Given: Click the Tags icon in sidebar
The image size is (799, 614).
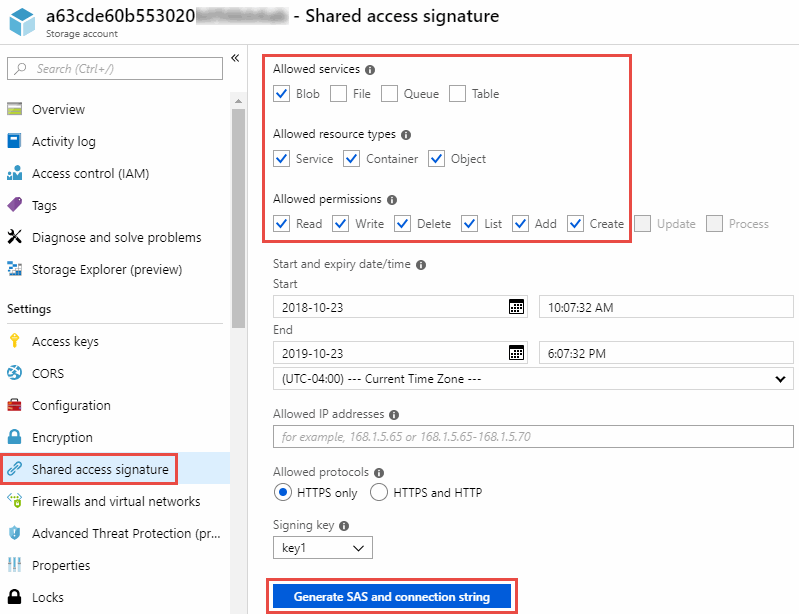Looking at the screenshot, I should pyautogui.click(x=15, y=205).
